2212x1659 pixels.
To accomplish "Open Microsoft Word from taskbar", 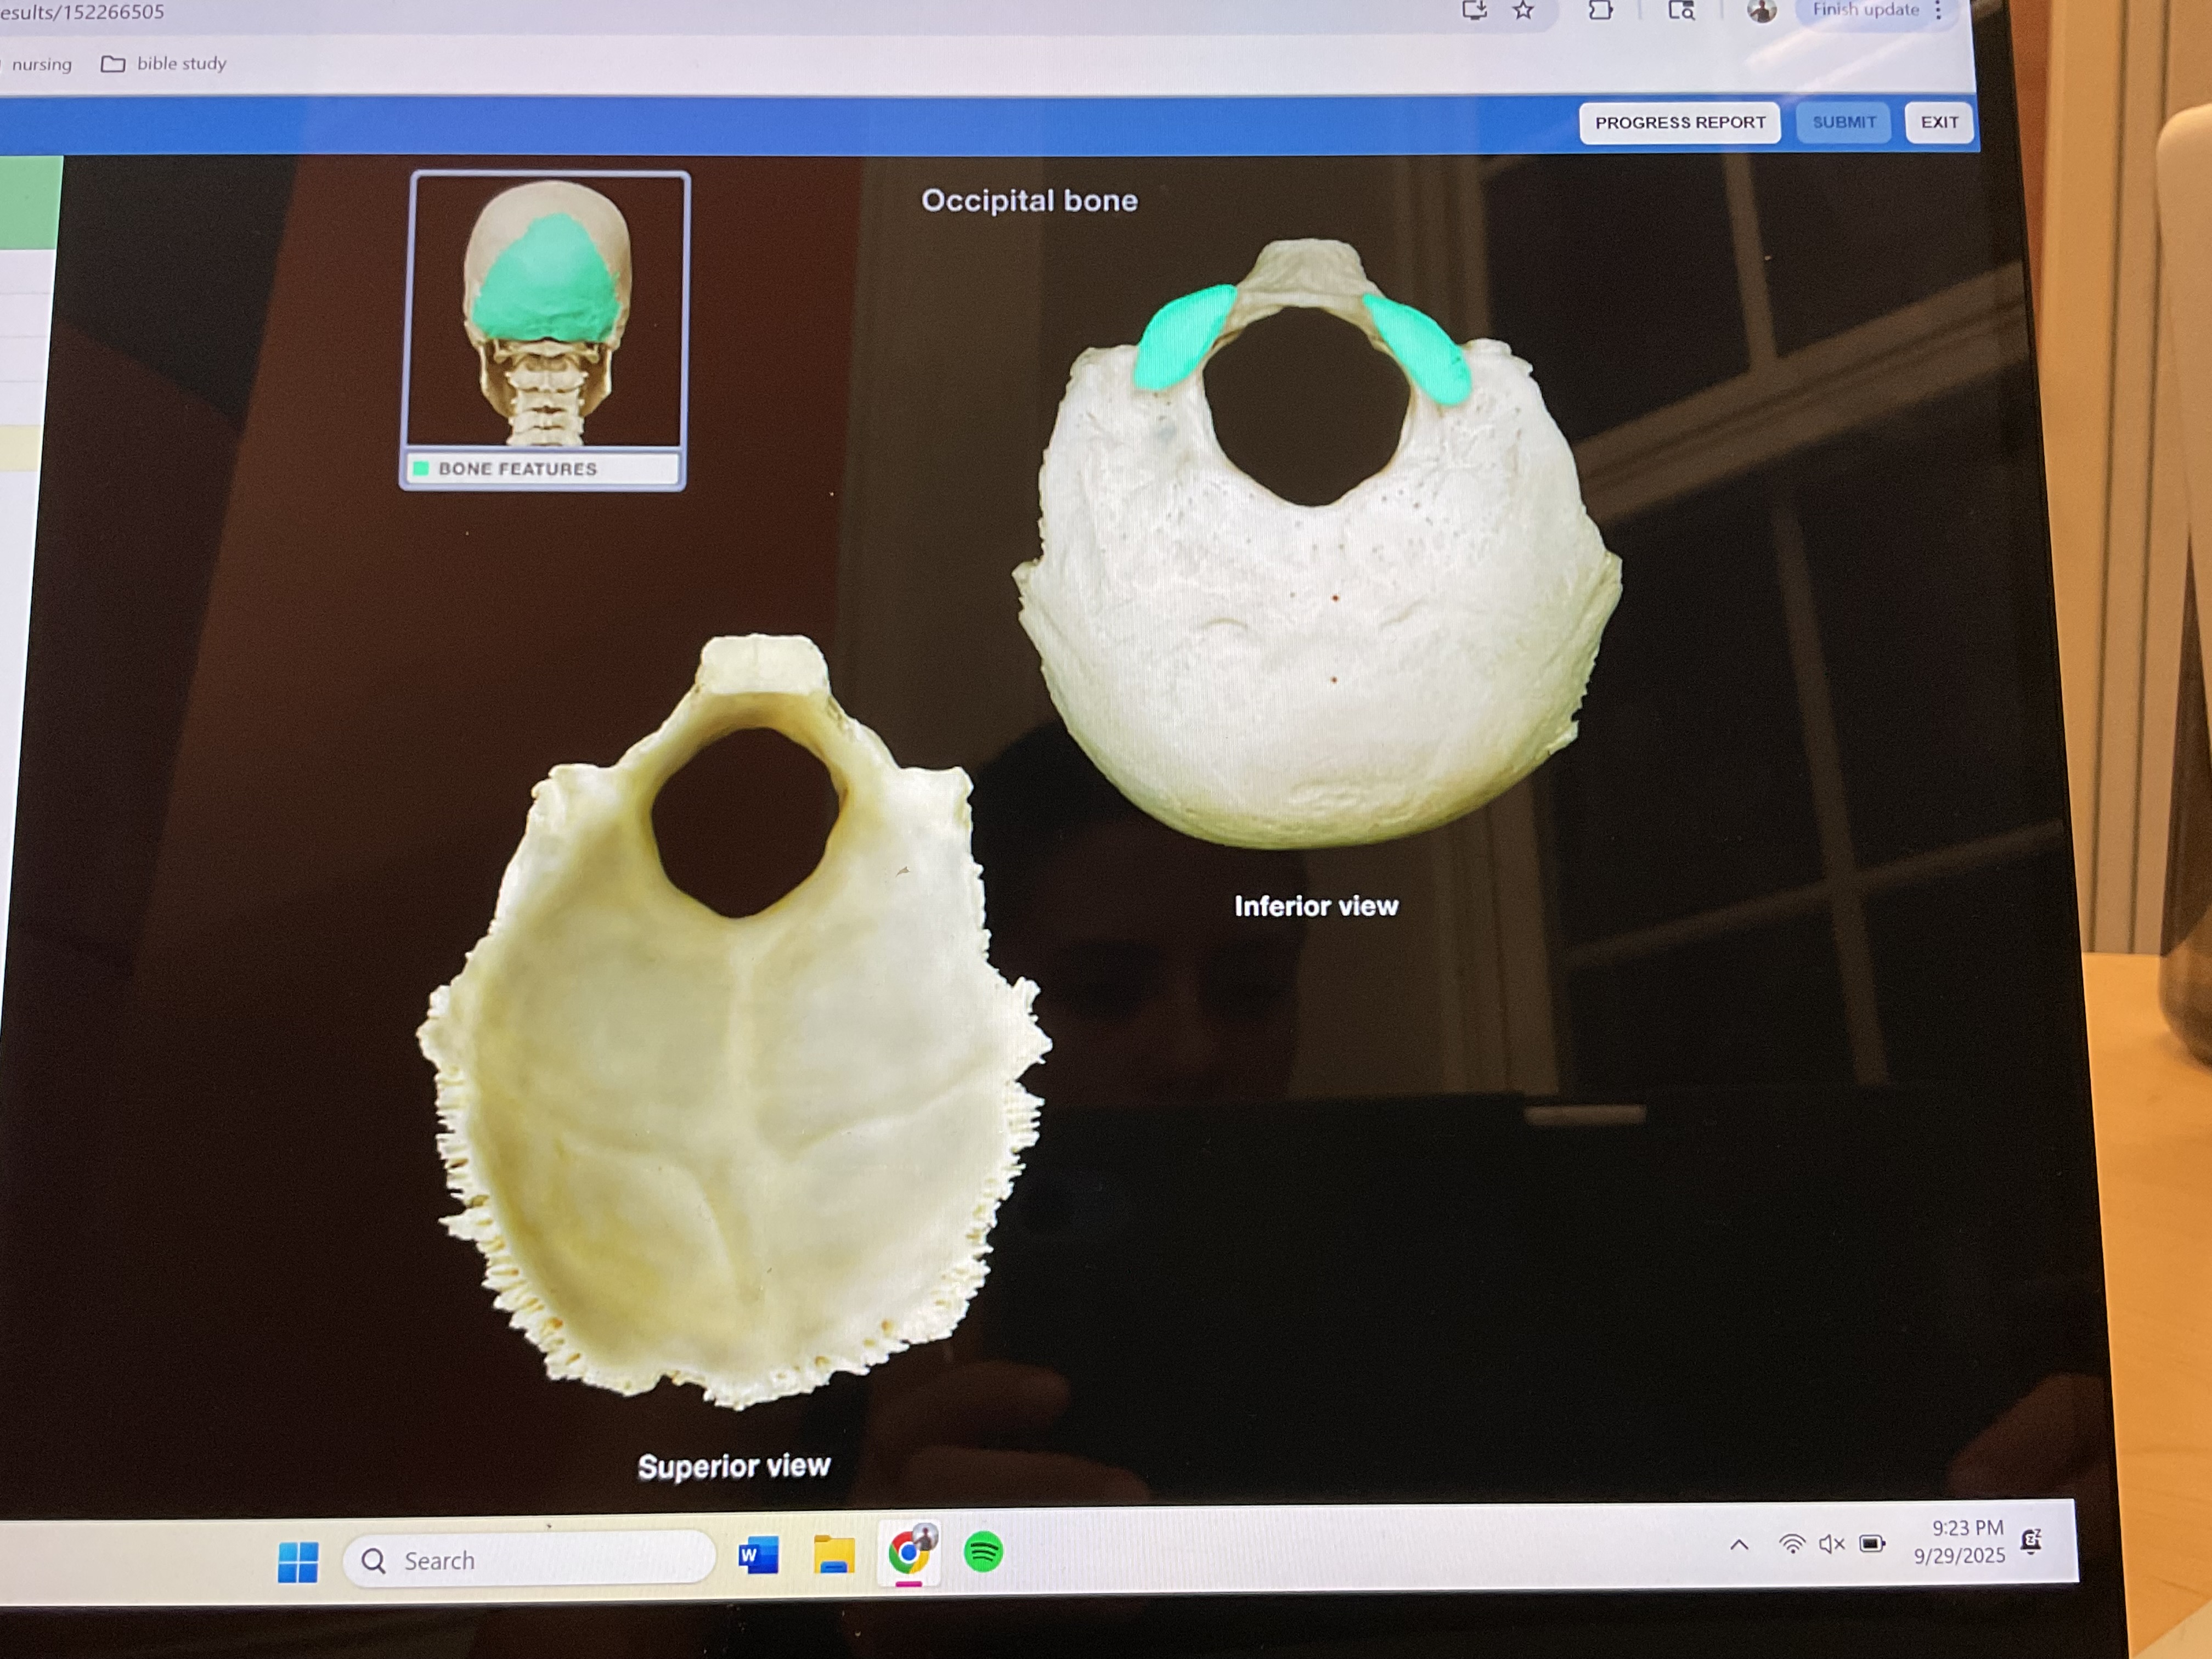I will [758, 1556].
